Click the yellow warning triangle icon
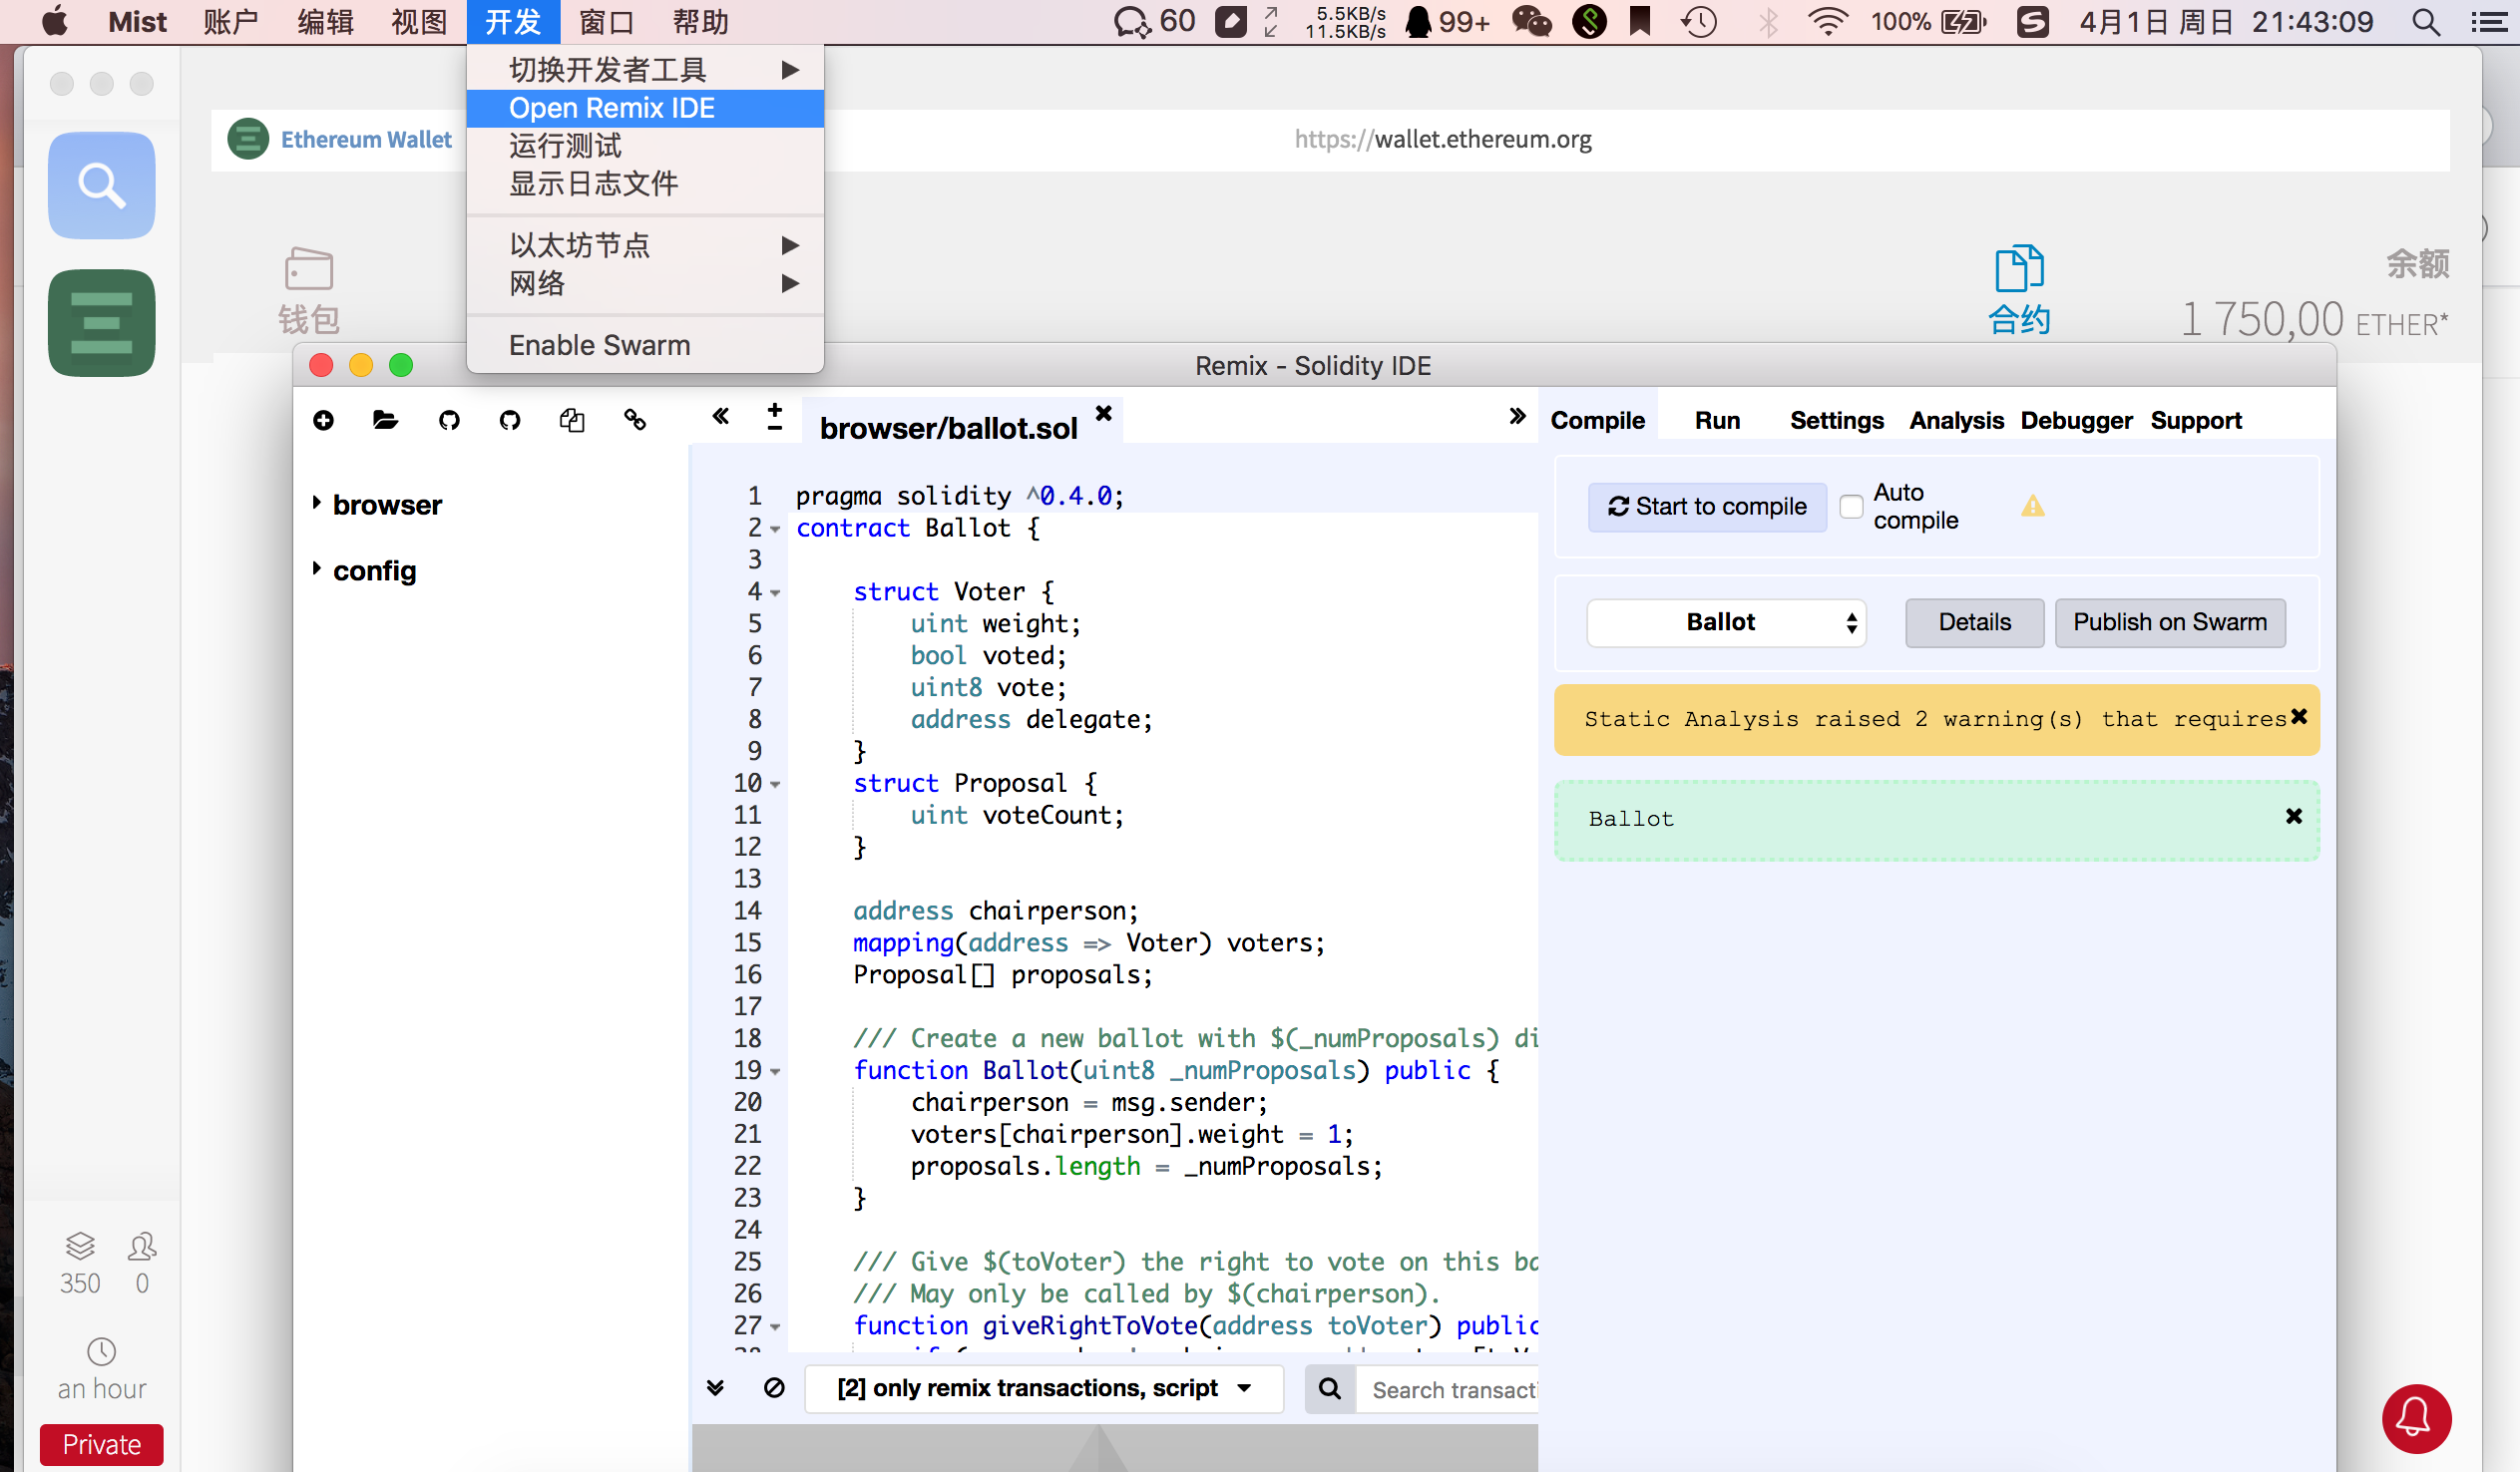 point(2032,506)
